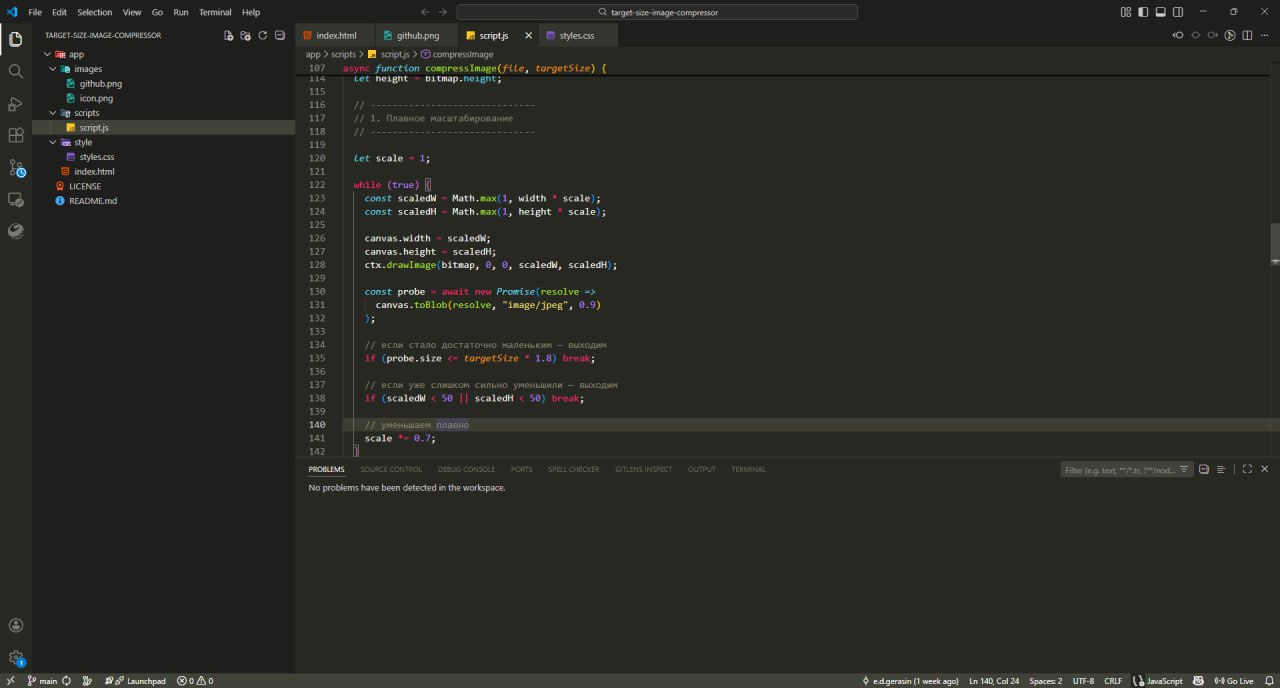Click the JavaScript language mode button
1280x688 pixels.
point(1163,681)
